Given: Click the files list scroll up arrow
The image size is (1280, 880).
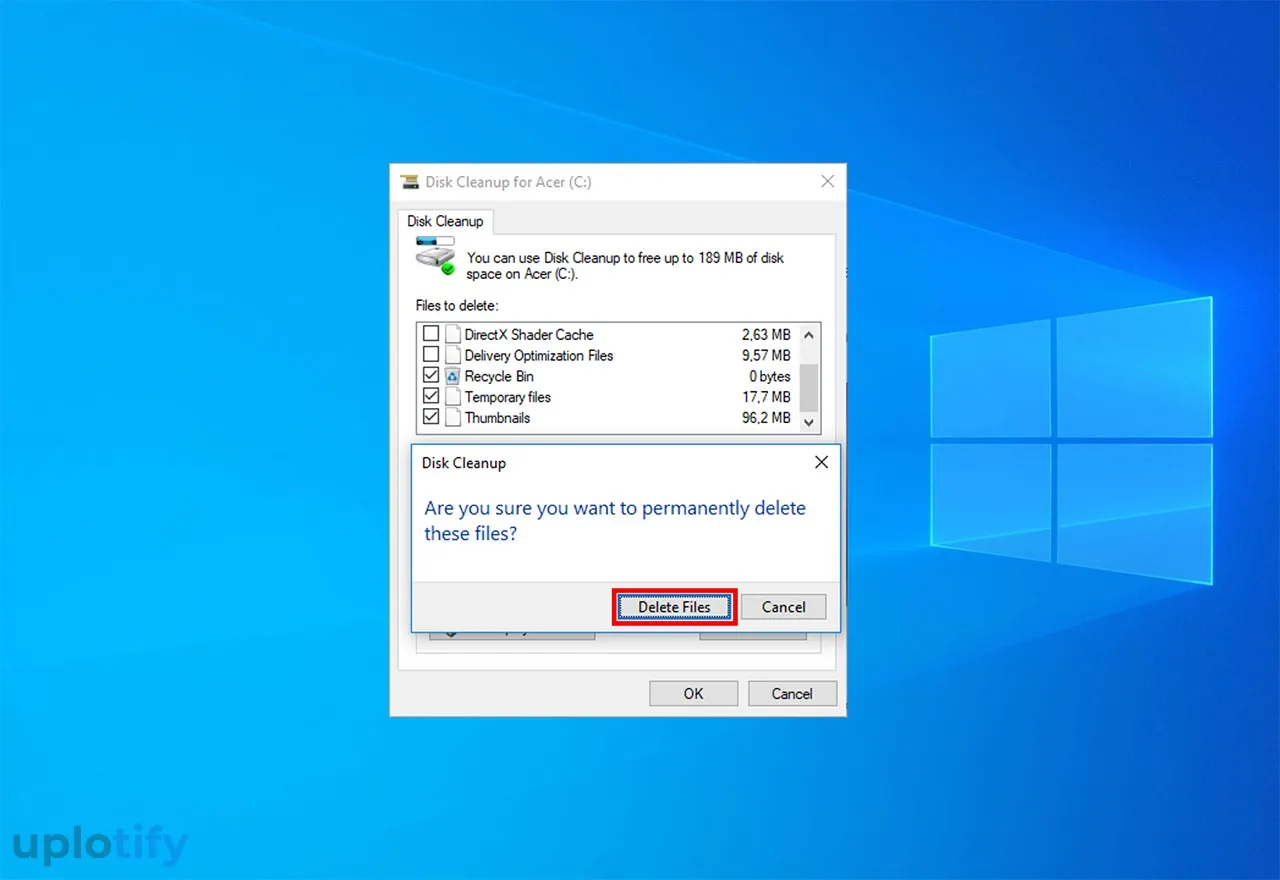Looking at the screenshot, I should [809, 334].
